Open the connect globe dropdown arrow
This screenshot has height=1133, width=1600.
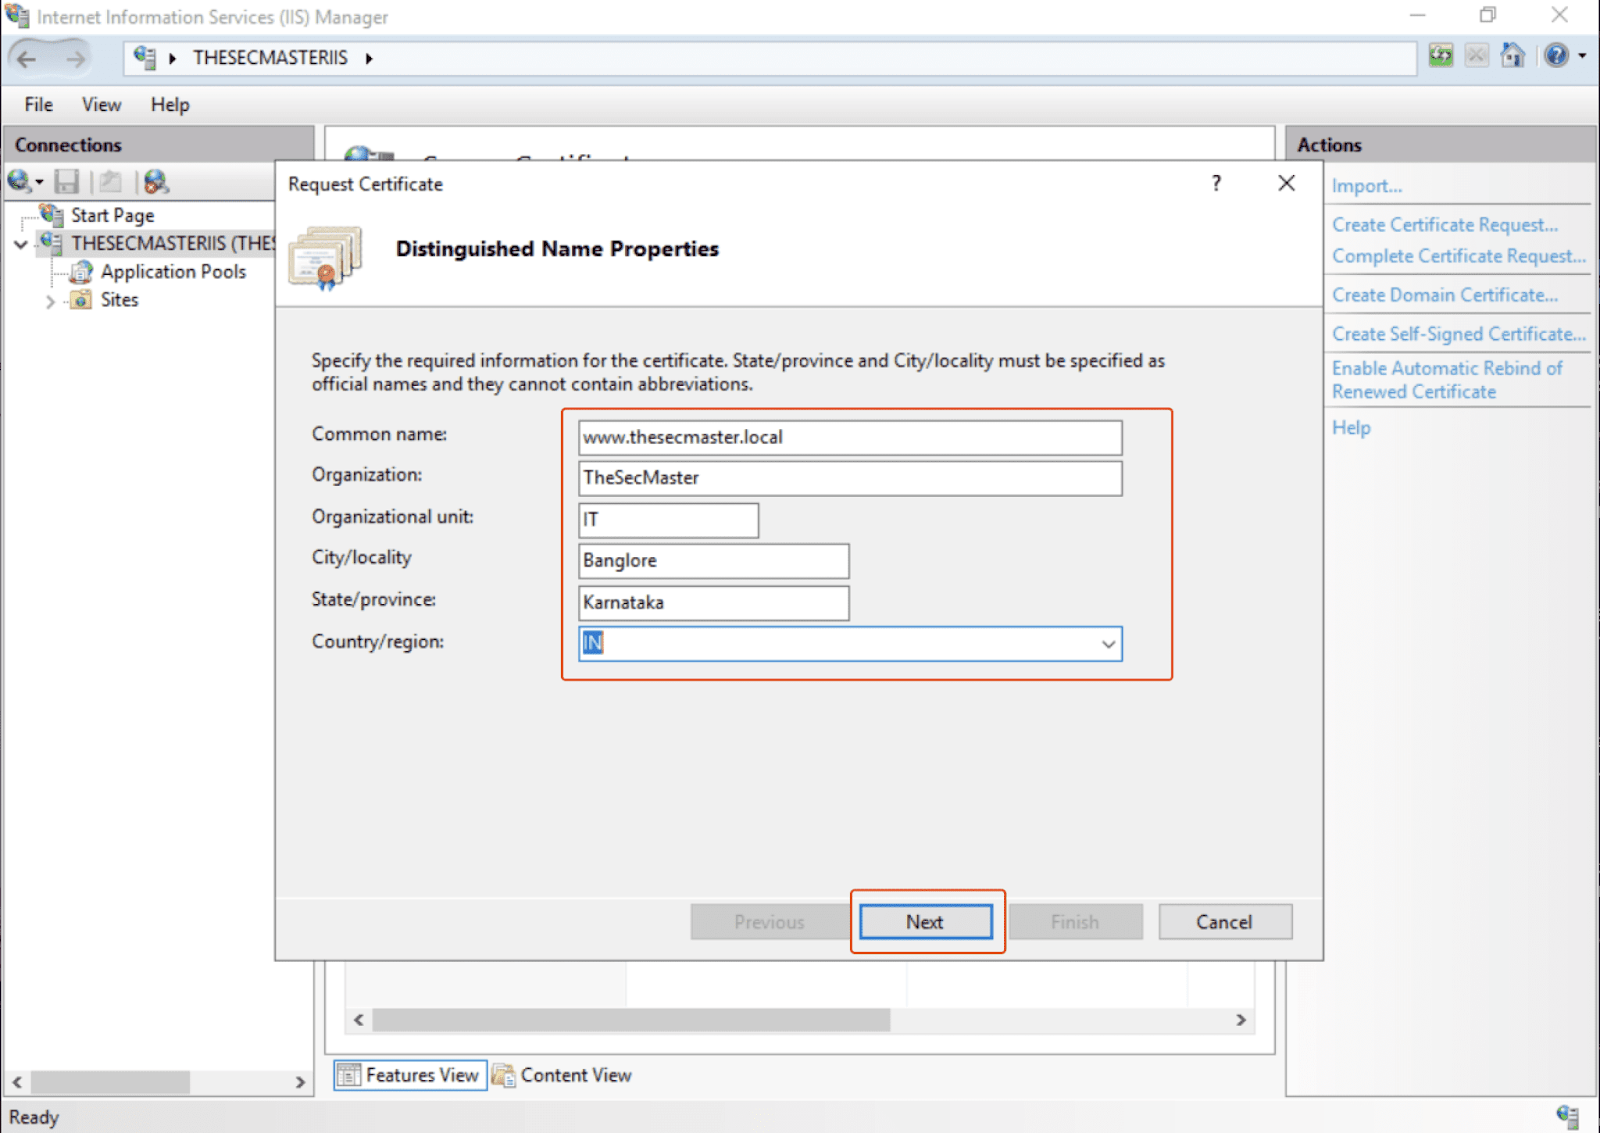click(39, 182)
